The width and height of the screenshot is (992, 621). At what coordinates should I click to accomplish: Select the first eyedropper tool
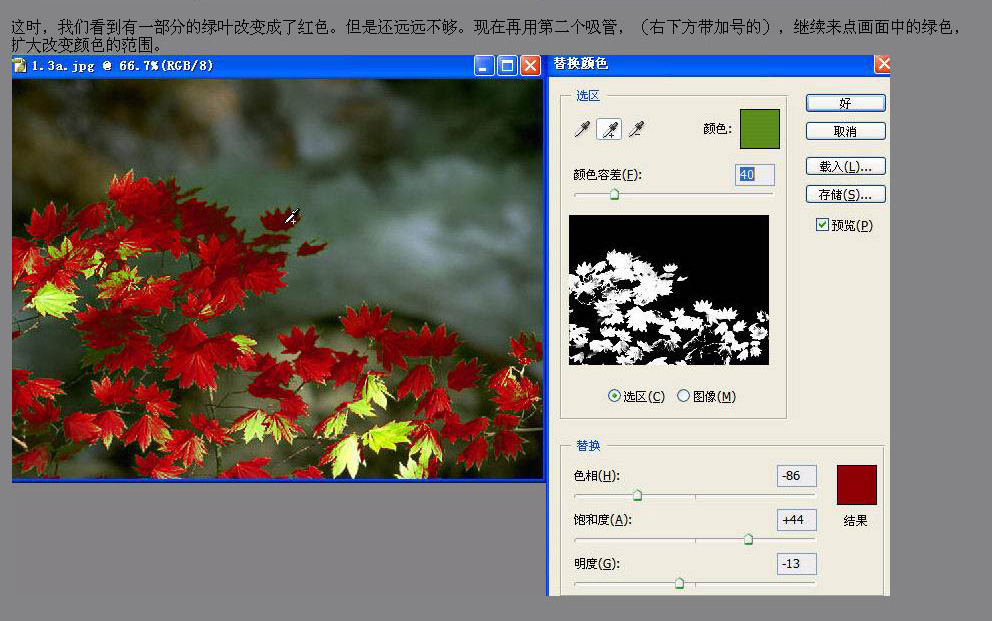pyautogui.click(x=582, y=129)
